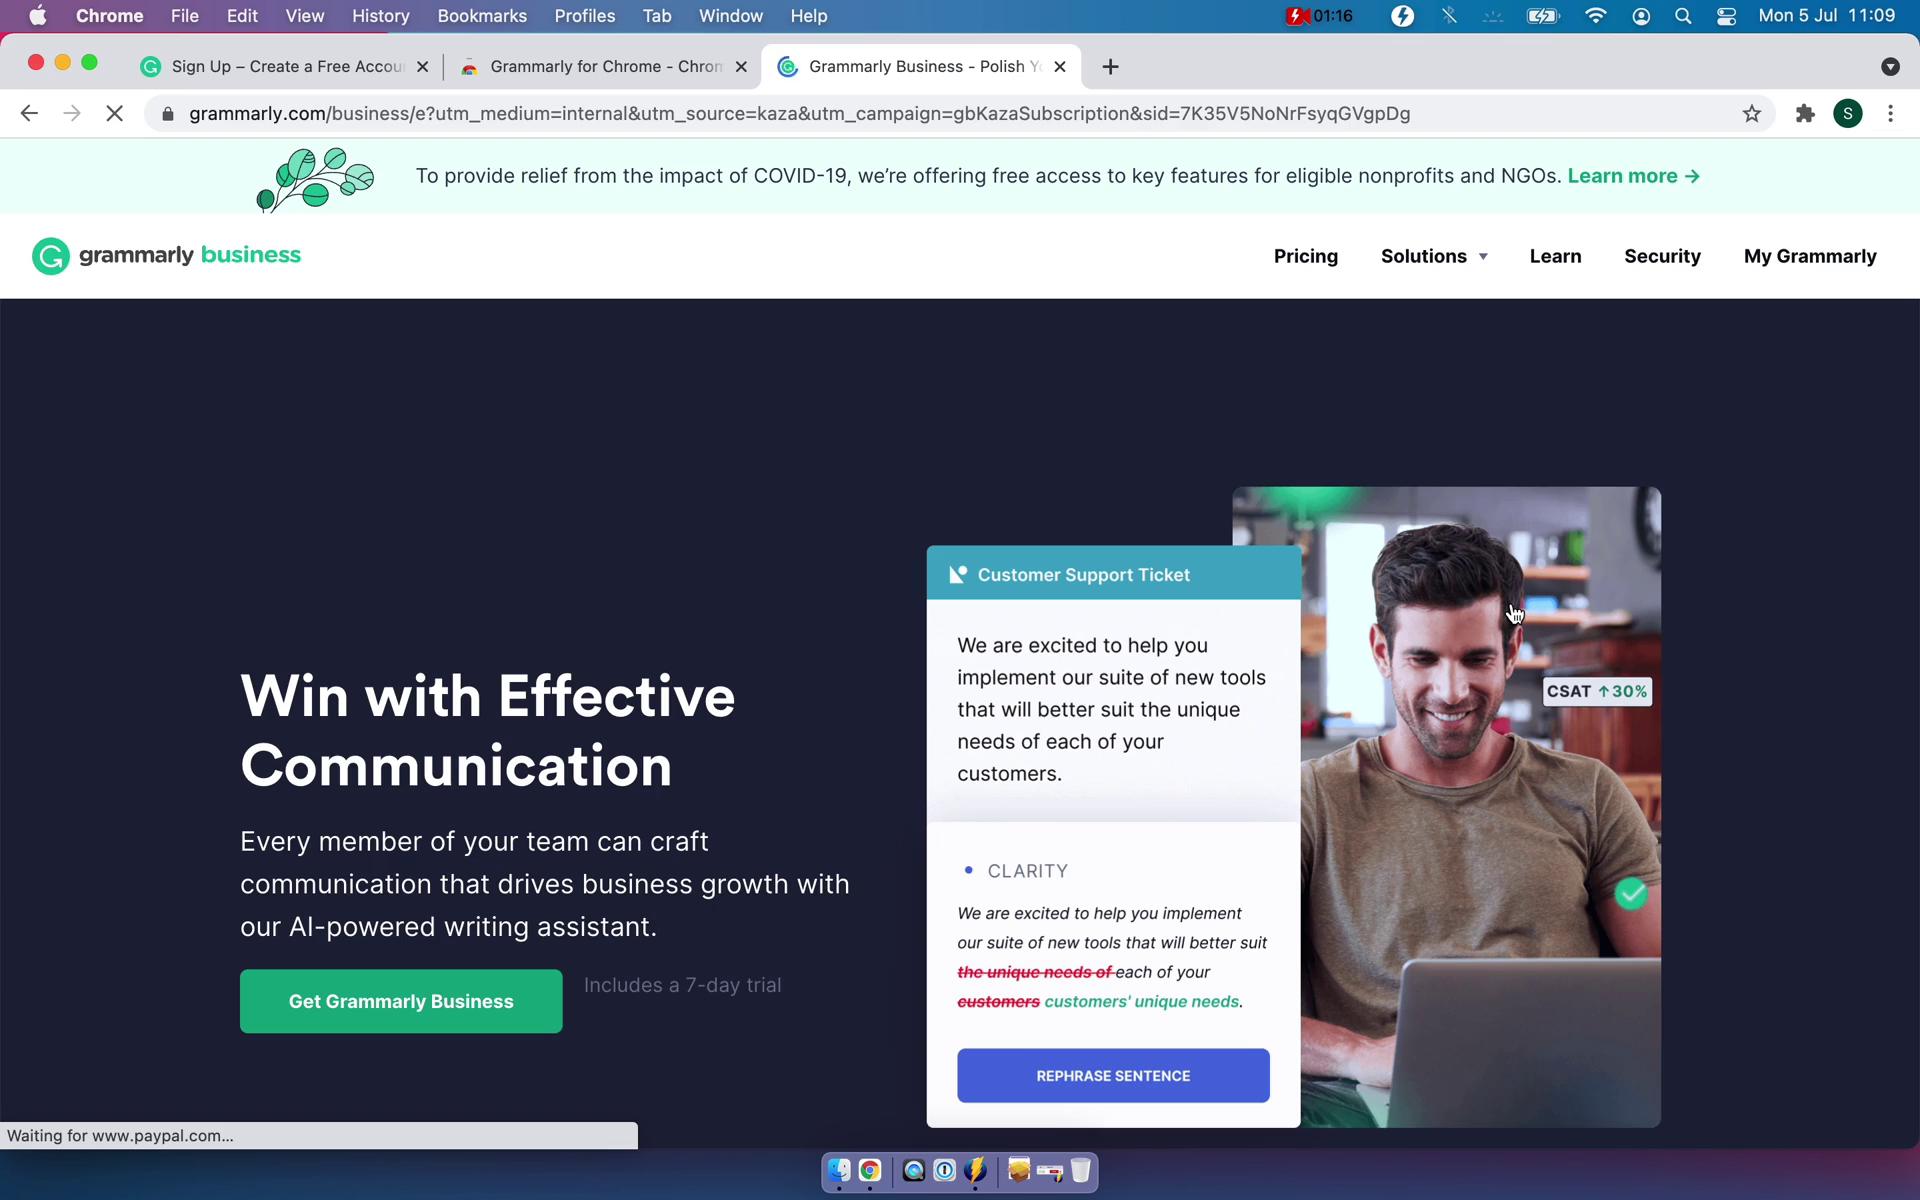
Task: Open the Chrome application menu
Action: coord(109,16)
